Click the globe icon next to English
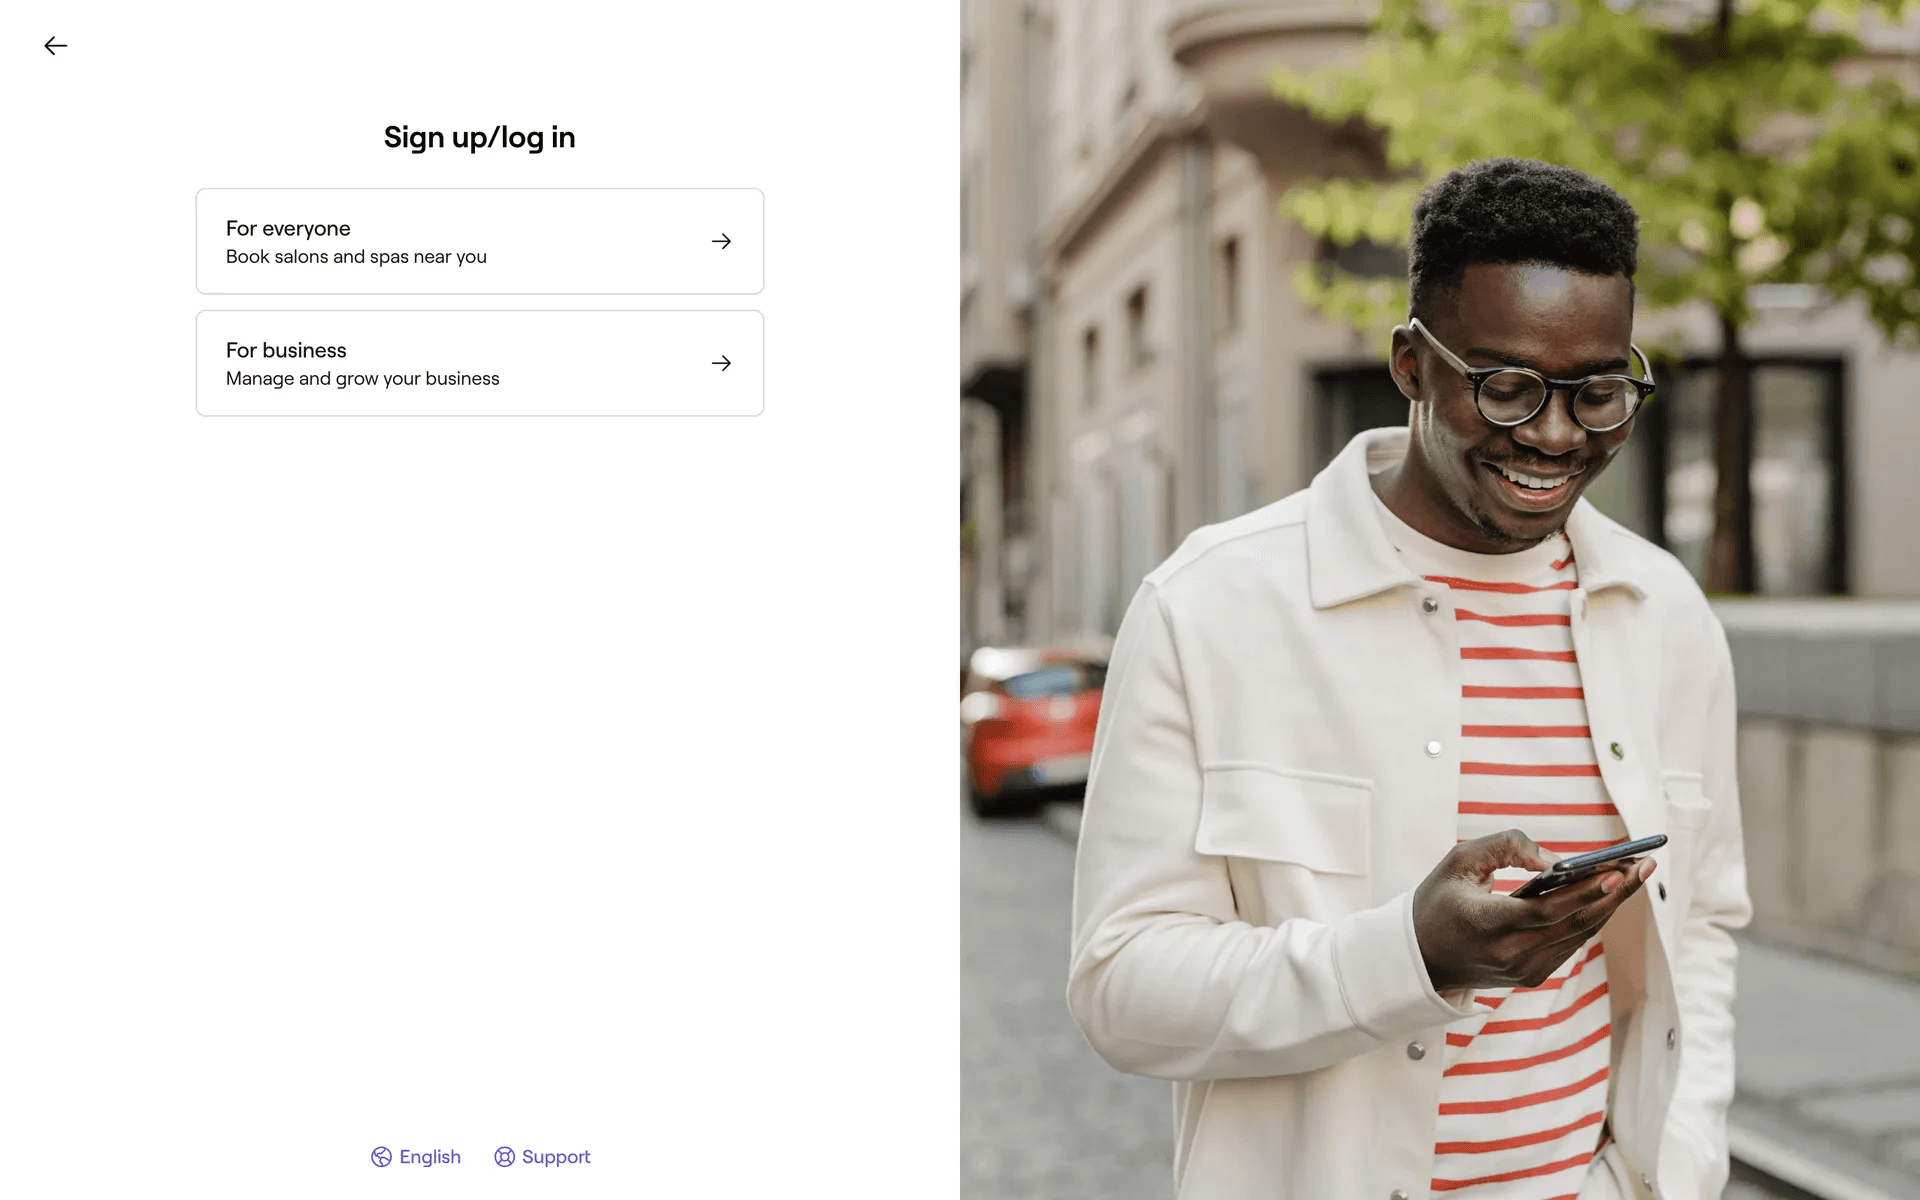The height and width of the screenshot is (1200, 1920). [381, 1157]
